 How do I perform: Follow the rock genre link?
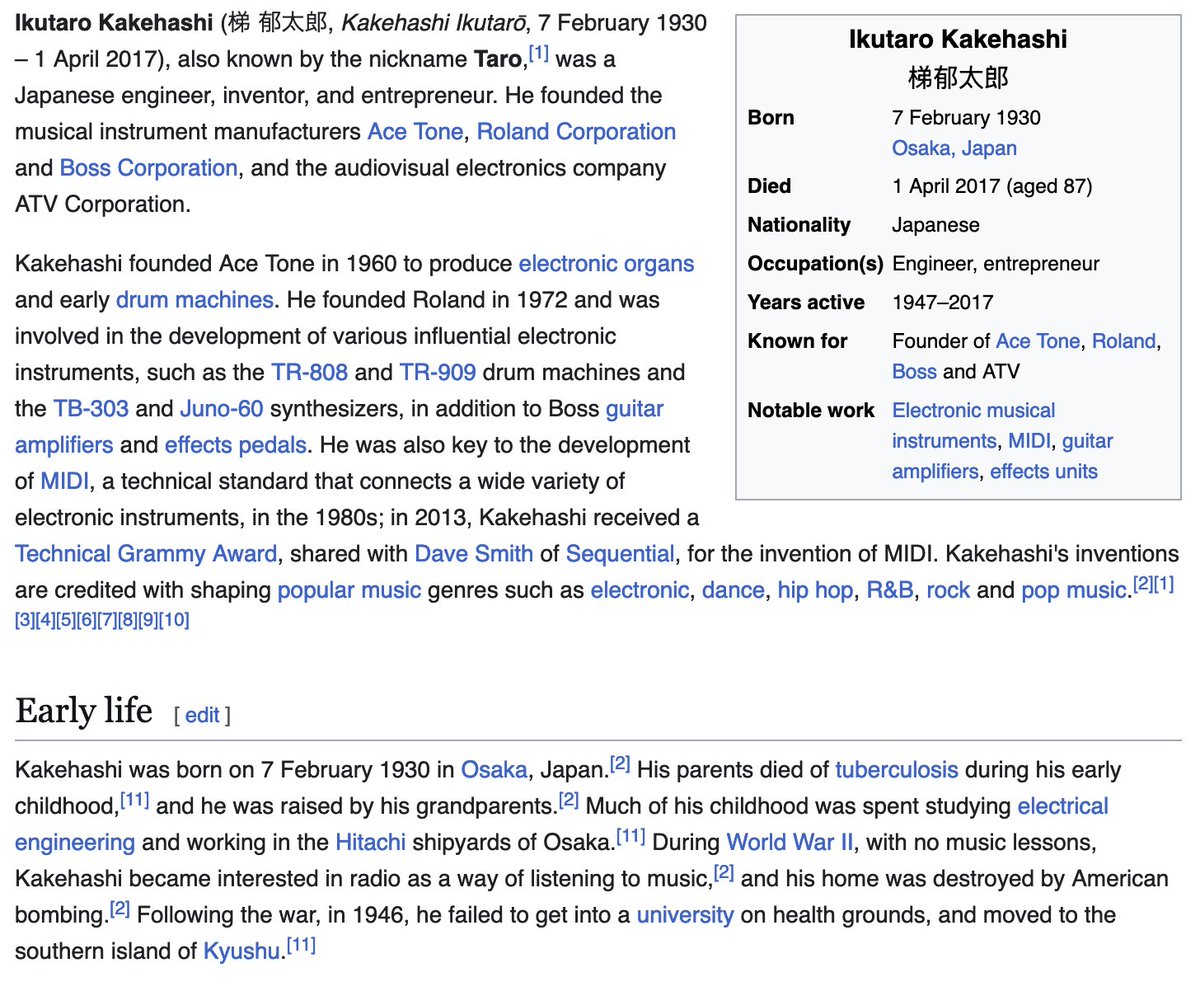948,590
